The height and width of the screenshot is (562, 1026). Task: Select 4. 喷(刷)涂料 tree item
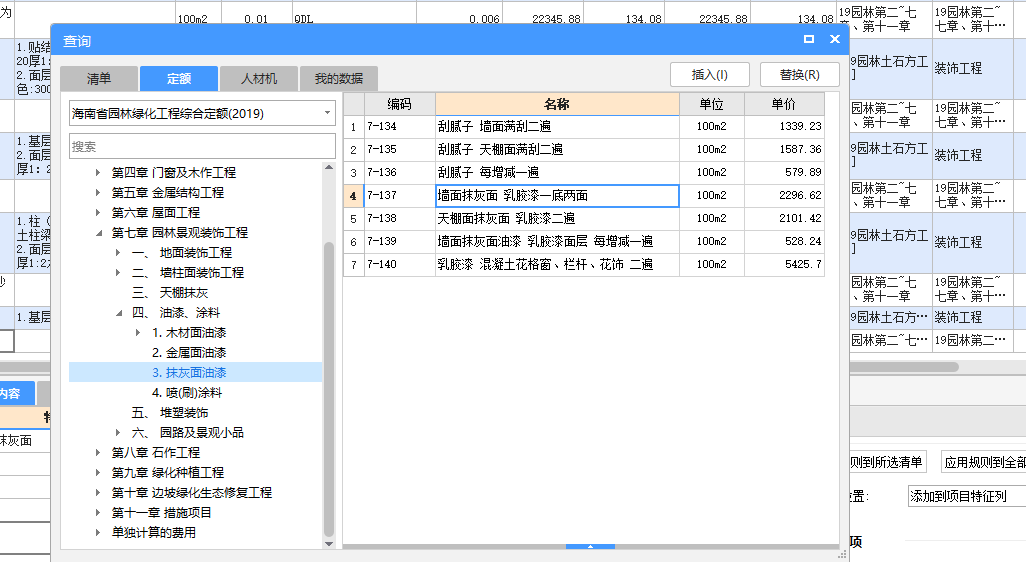(186, 393)
